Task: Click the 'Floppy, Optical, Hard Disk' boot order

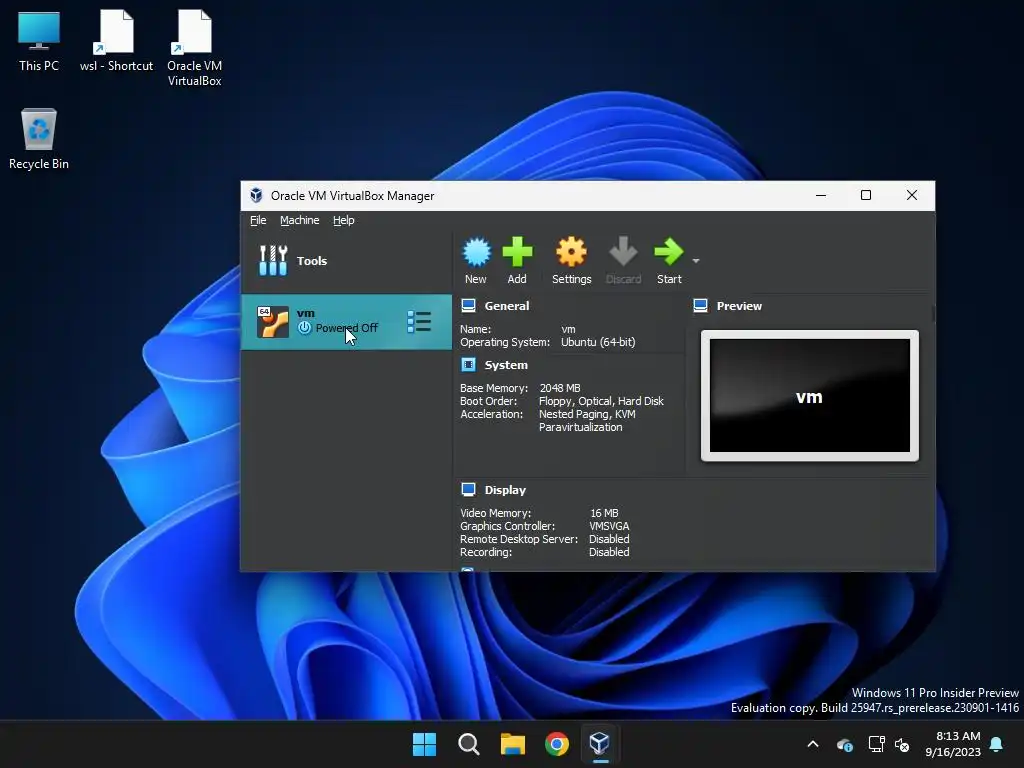Action: click(x=601, y=401)
